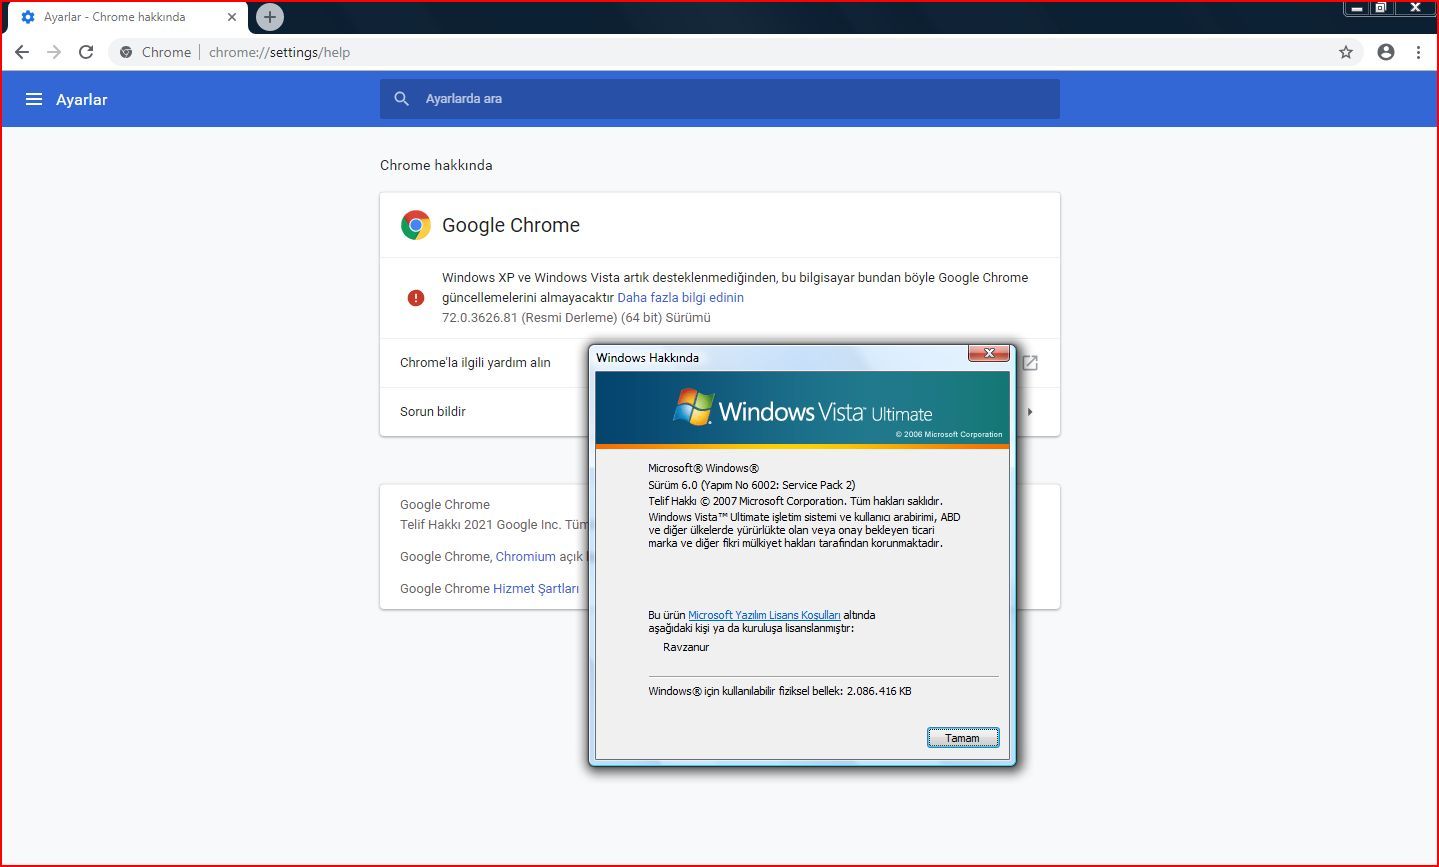The image size is (1439, 867).
Task: Minimize the Chrome window
Action: 1357,8
